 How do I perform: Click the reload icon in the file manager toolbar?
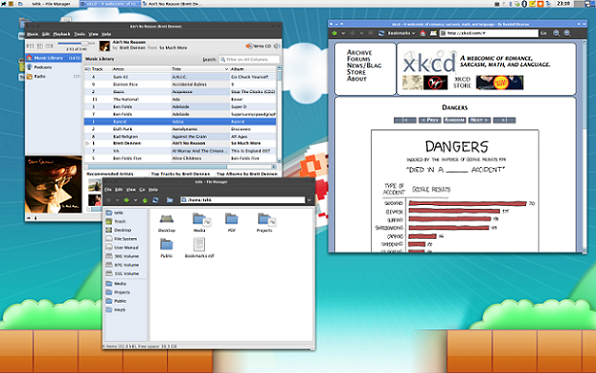pos(155,200)
